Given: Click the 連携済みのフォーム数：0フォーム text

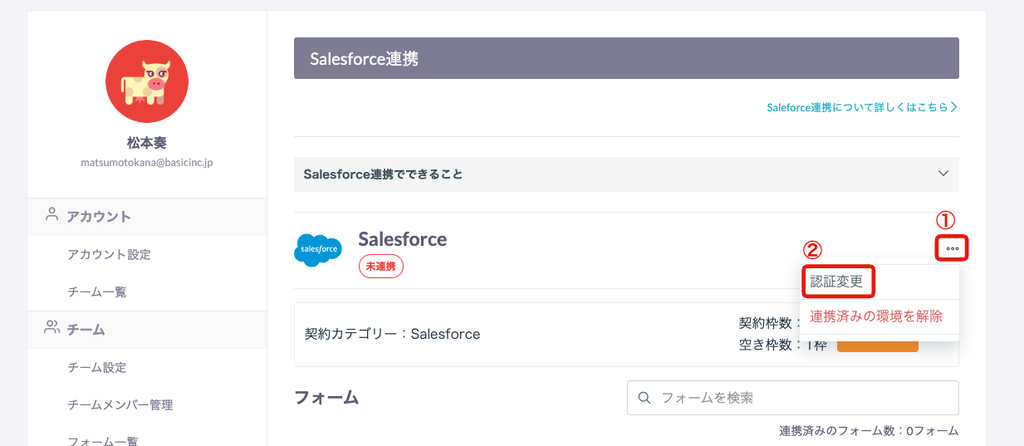Looking at the screenshot, I should pyautogui.click(x=869, y=431).
